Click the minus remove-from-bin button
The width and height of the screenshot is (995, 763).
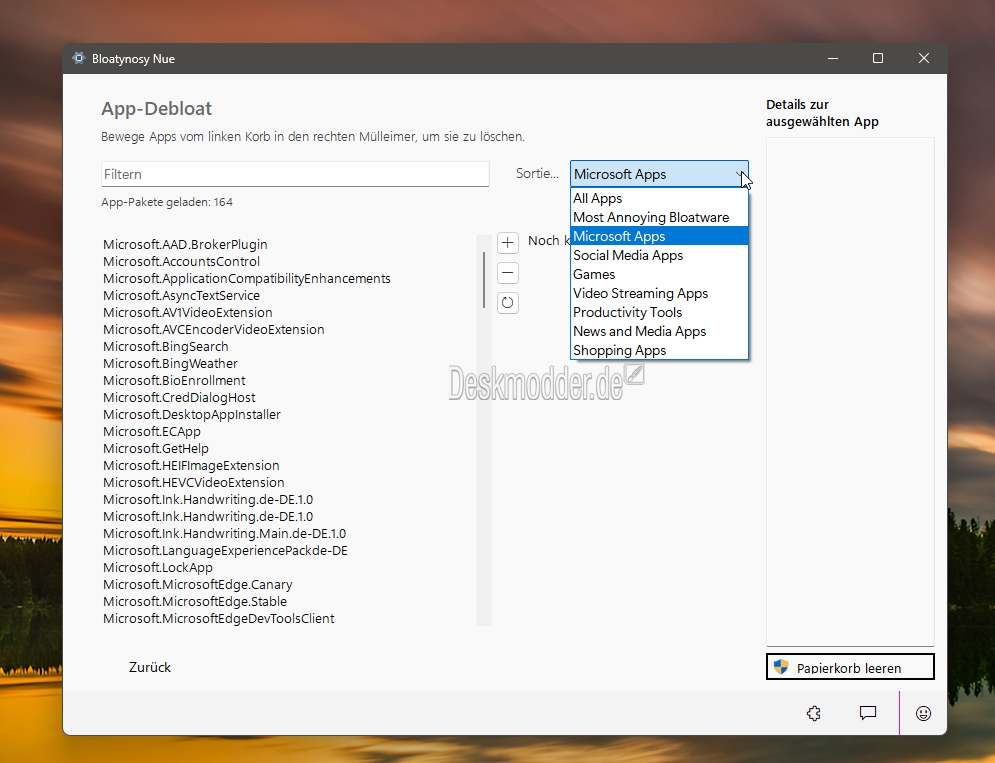[x=508, y=273]
